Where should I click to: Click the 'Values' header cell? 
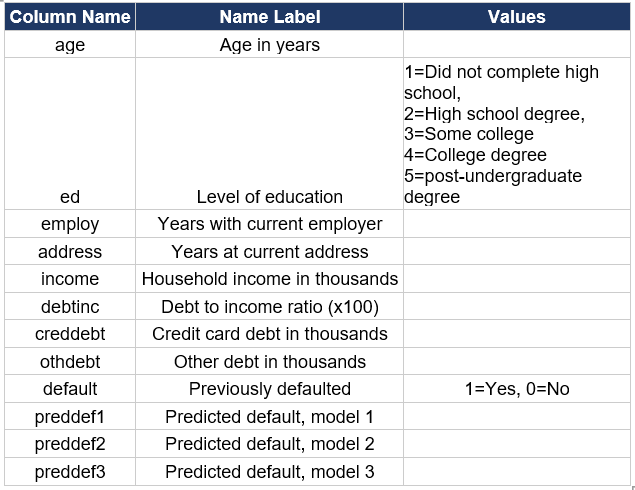click(x=517, y=17)
